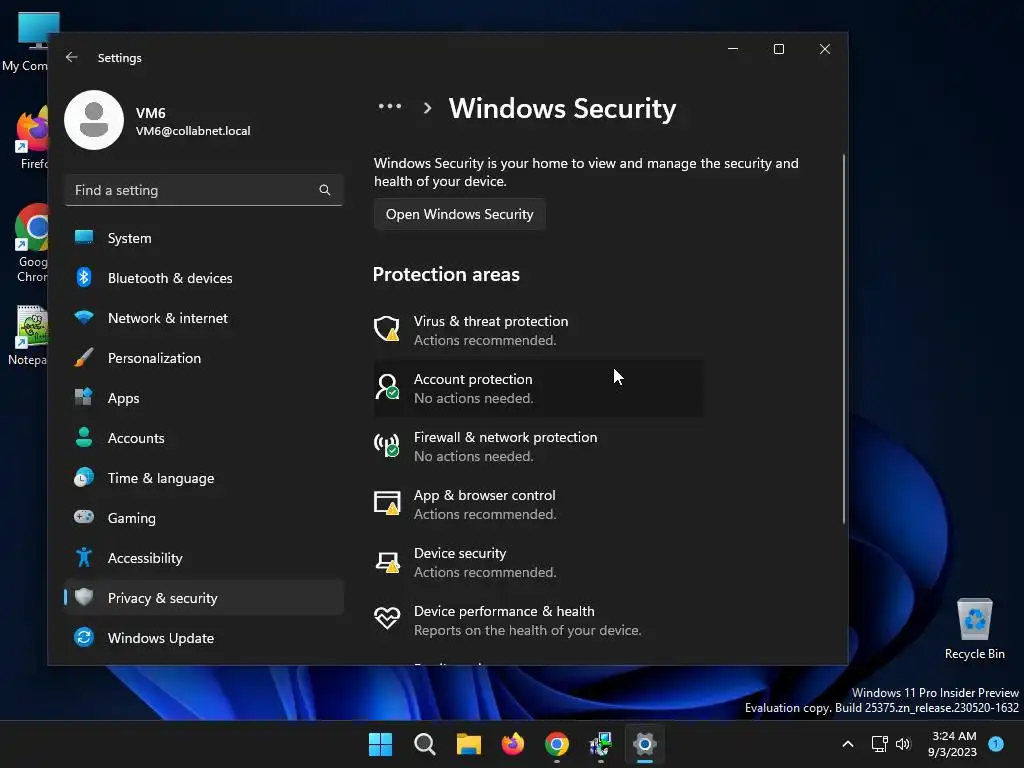
Task: Maximize the Settings window
Action: (778, 49)
